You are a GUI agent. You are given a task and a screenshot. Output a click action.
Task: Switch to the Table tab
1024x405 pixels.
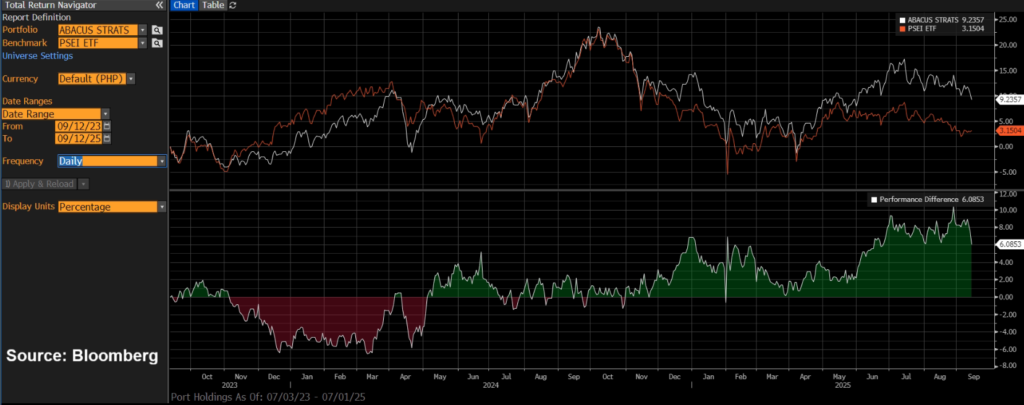(213, 5)
